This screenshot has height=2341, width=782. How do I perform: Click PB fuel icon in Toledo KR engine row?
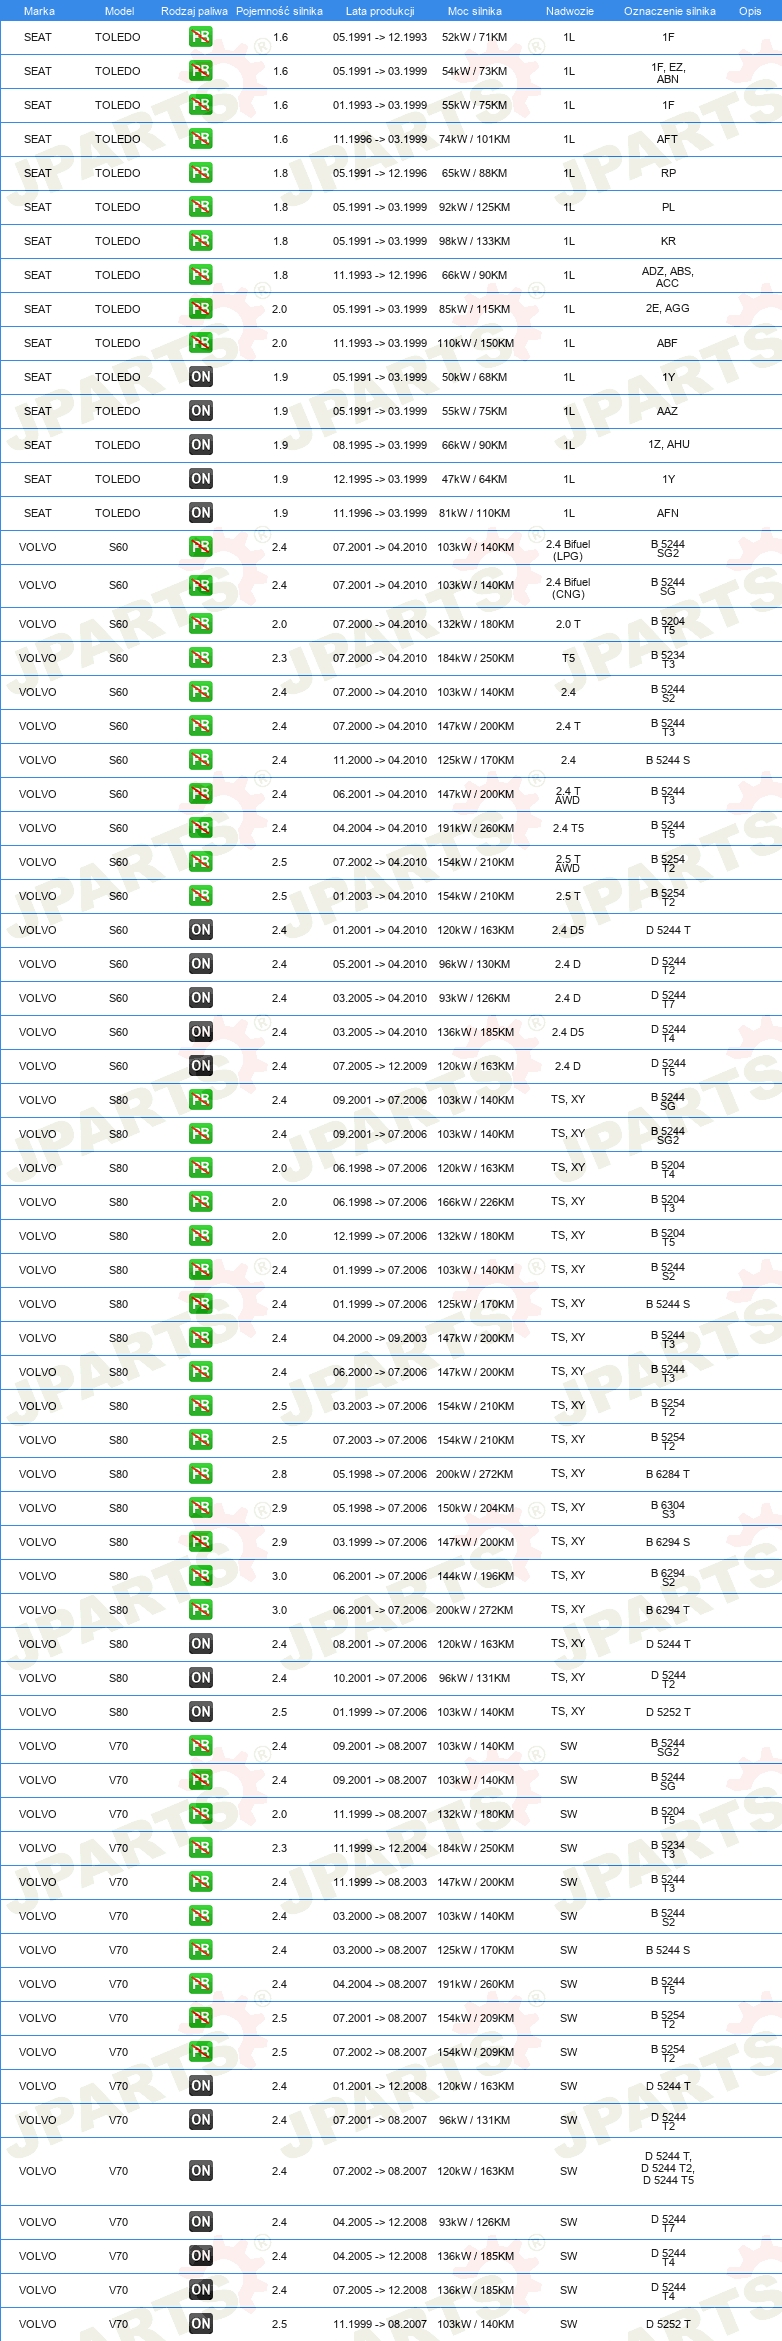point(201,241)
